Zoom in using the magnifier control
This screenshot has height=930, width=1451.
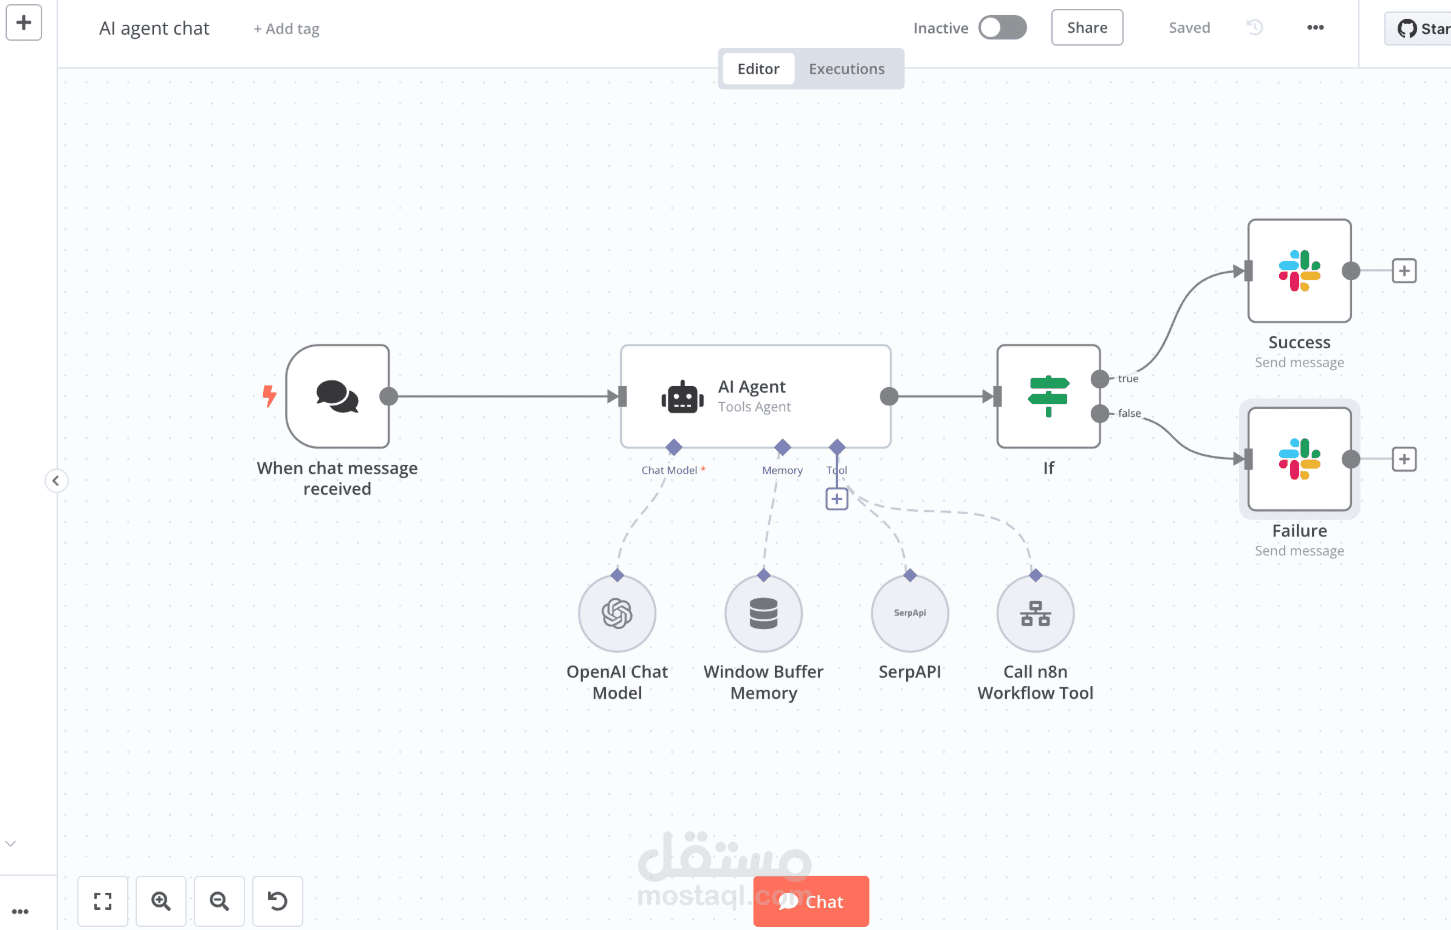pyautogui.click(x=161, y=901)
